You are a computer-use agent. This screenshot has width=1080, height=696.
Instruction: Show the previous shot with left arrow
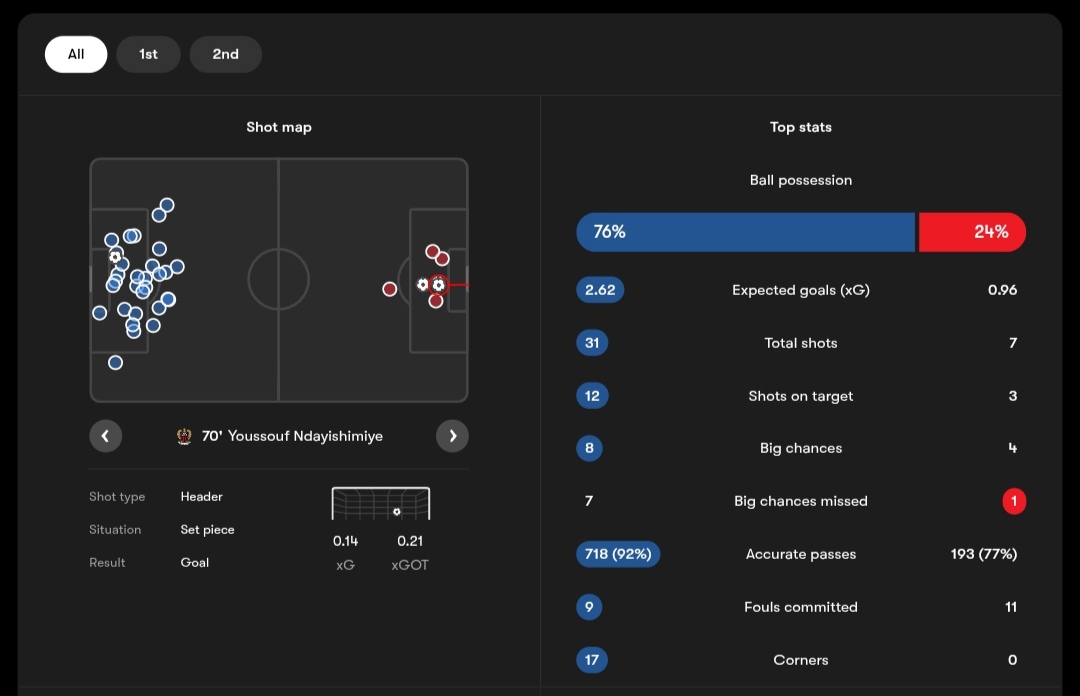(x=105, y=436)
